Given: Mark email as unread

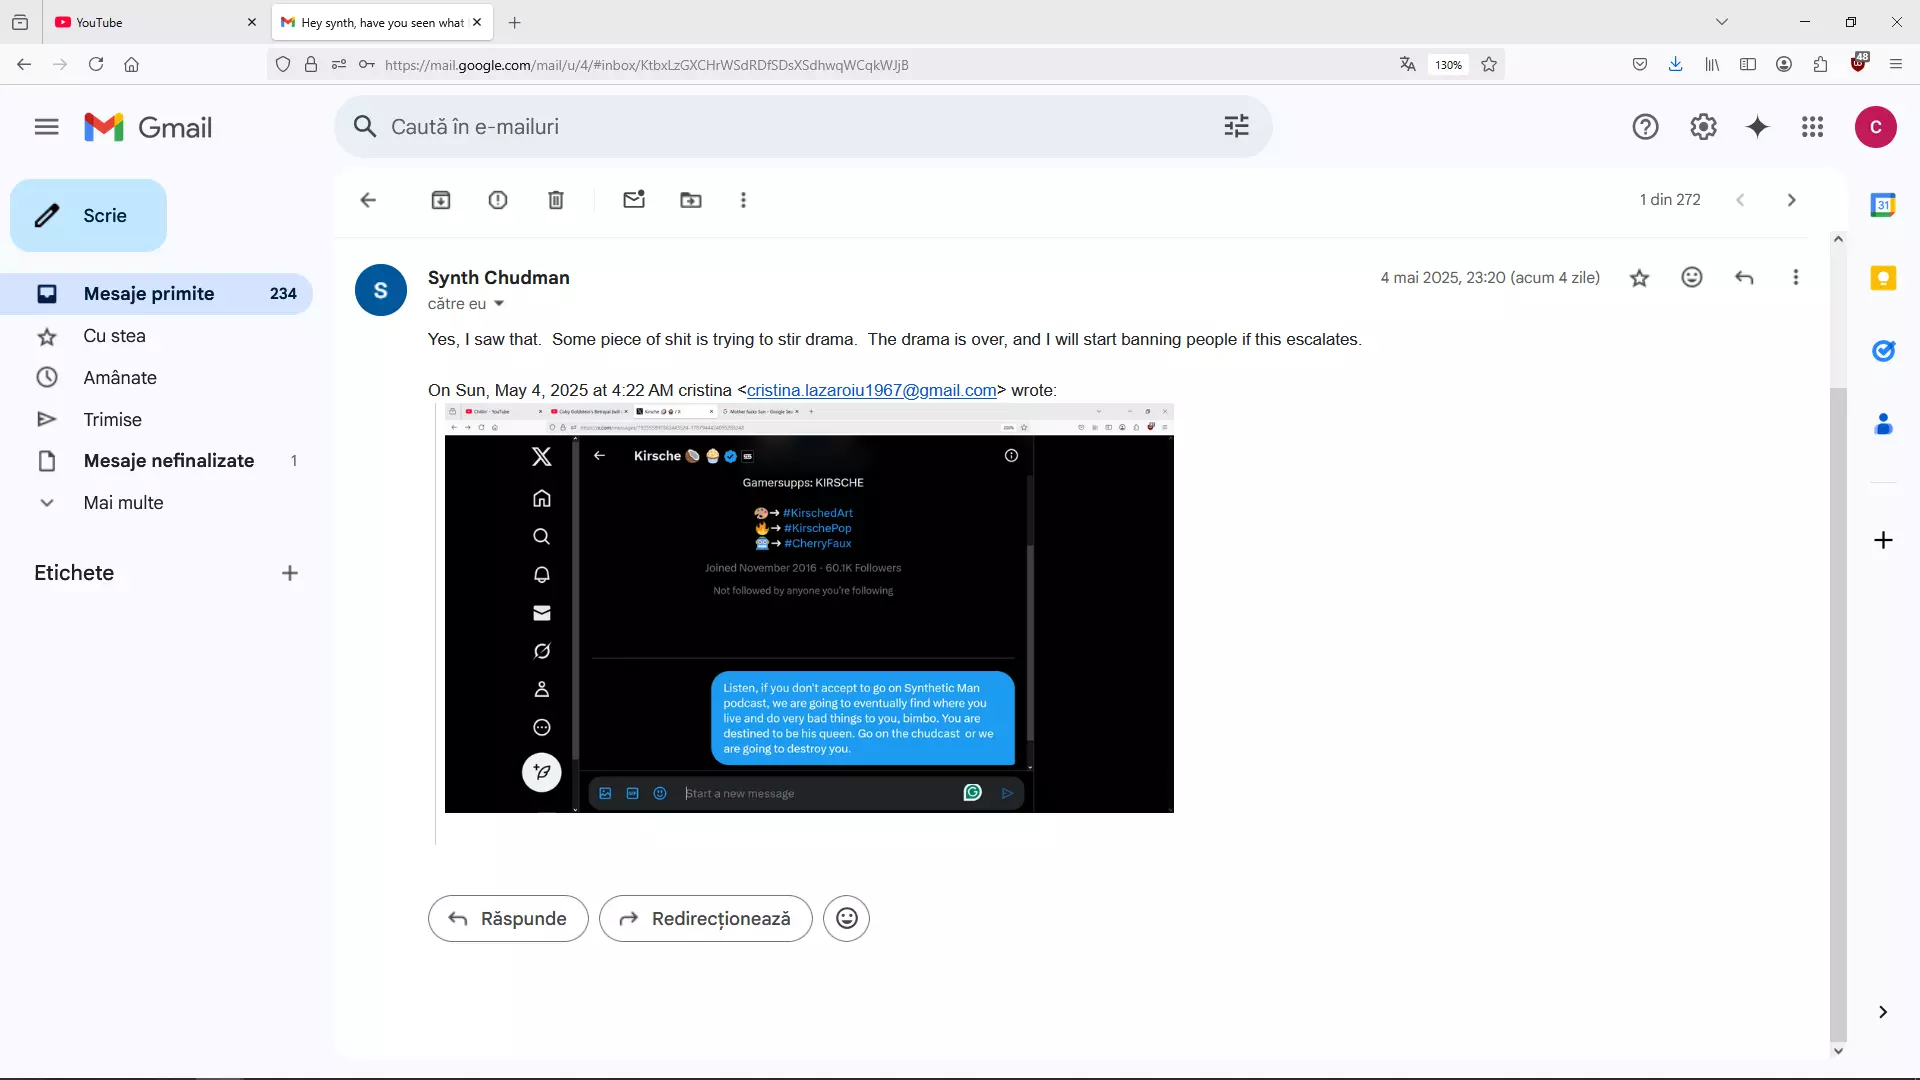Looking at the screenshot, I should (x=634, y=200).
